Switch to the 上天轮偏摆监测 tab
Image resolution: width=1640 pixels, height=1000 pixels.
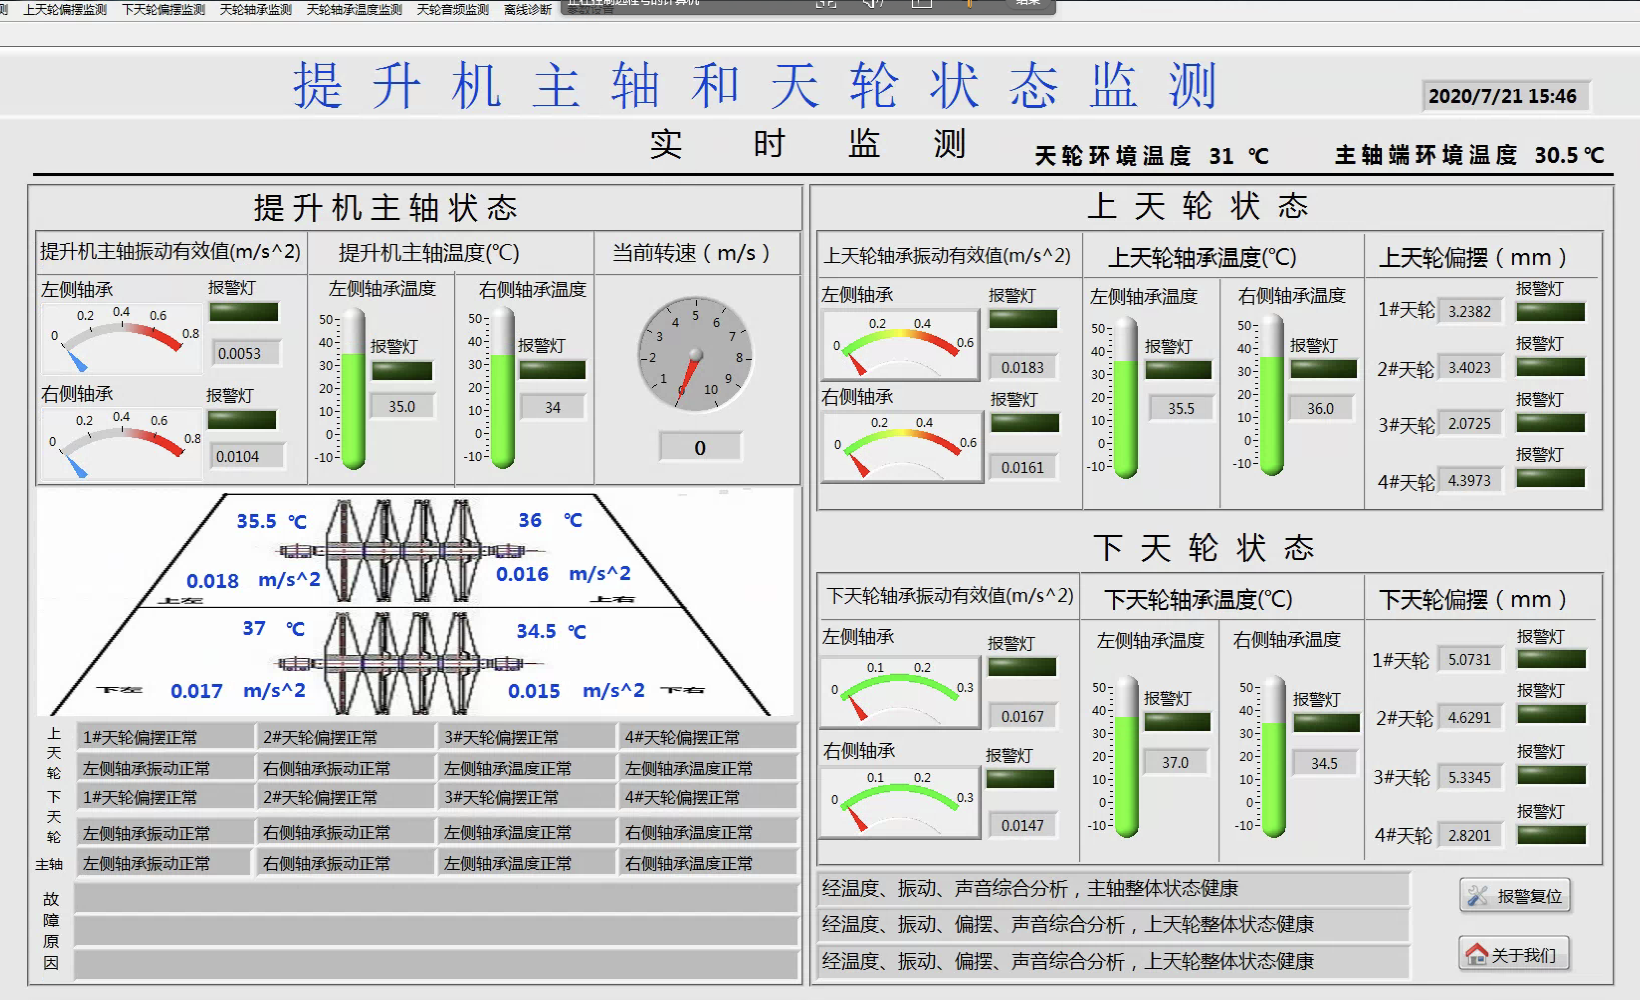[x=65, y=9]
